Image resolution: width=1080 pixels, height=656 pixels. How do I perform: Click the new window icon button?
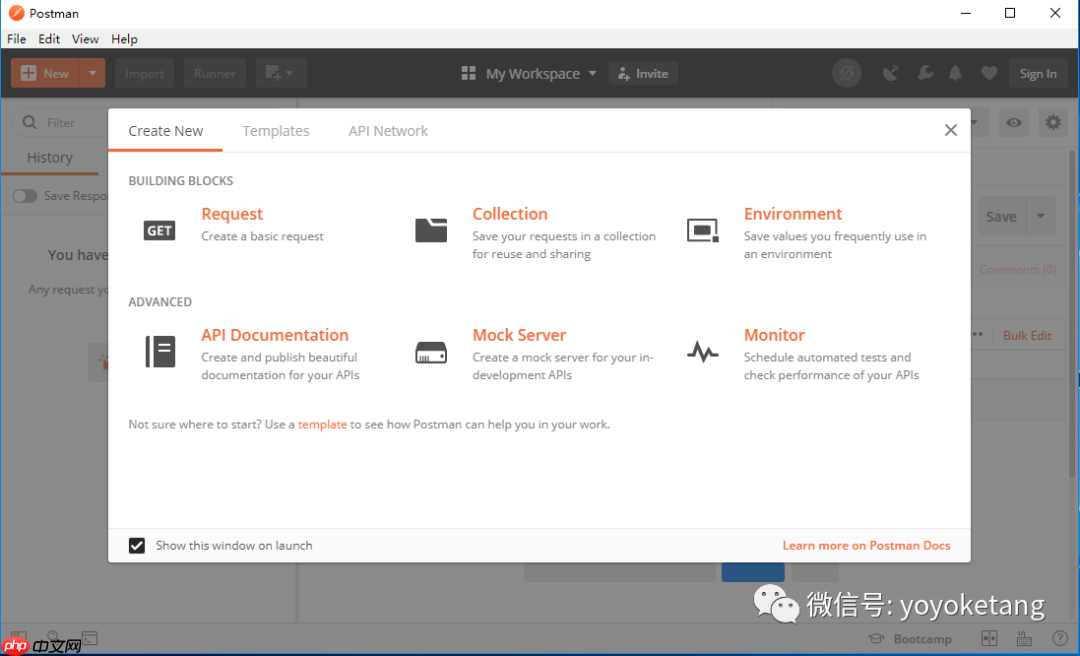pos(281,73)
